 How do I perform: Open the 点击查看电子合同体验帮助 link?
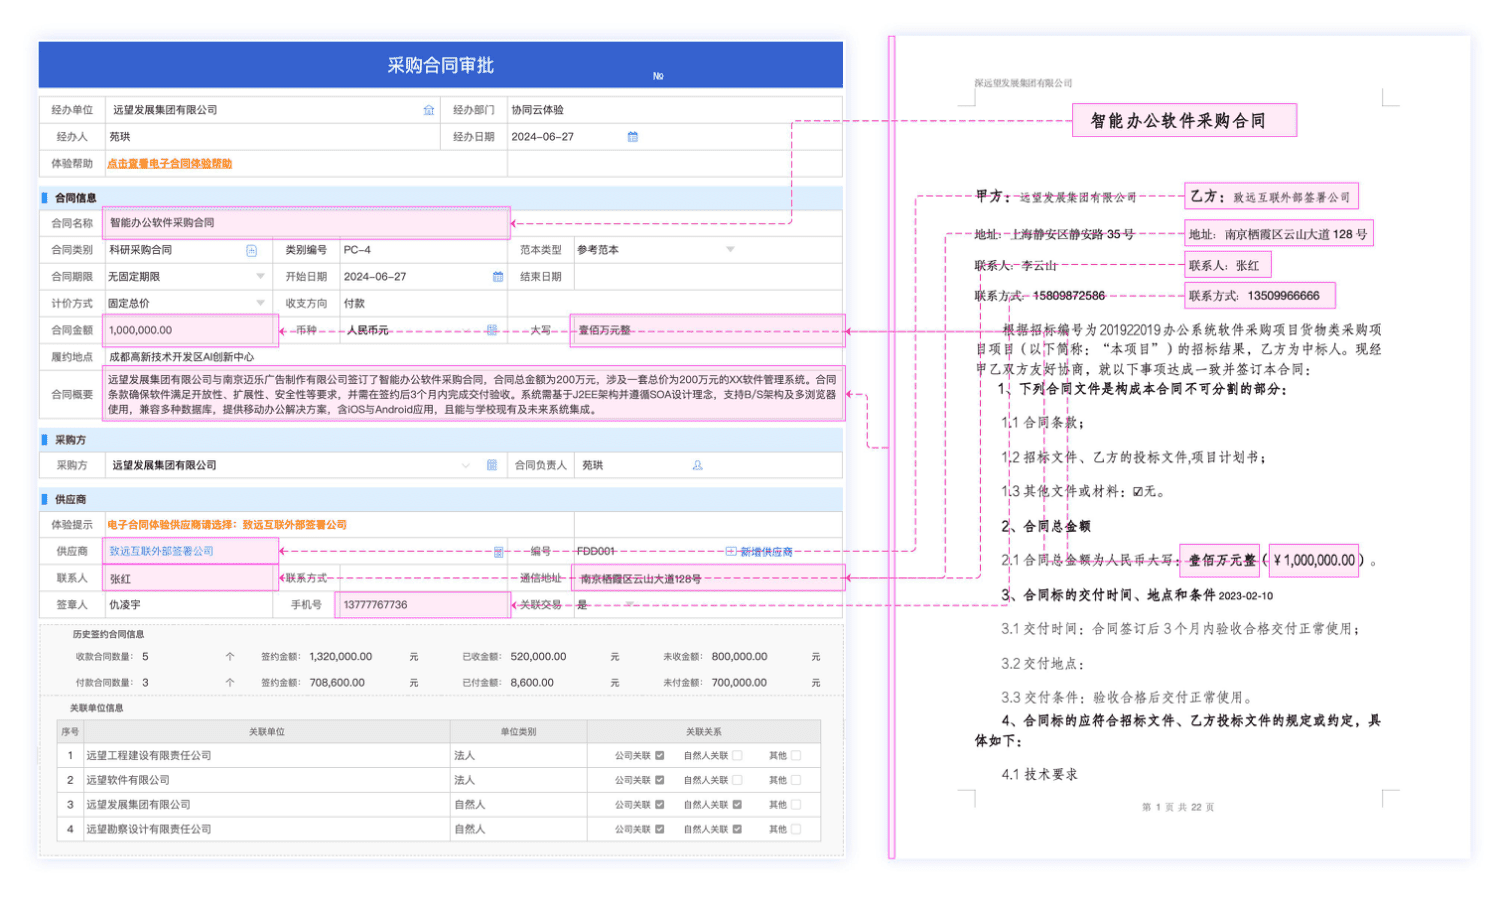[170, 164]
